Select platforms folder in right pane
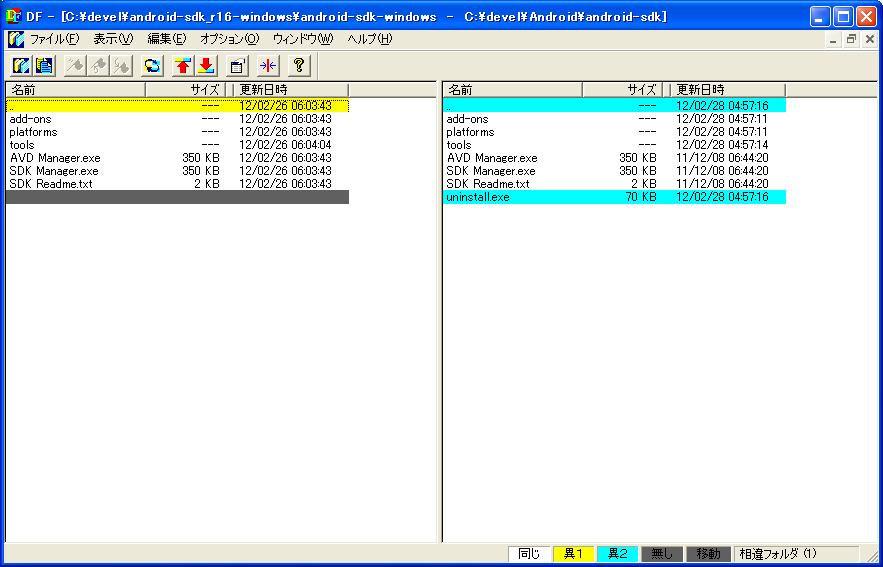The height and width of the screenshot is (567, 883). tap(614, 132)
